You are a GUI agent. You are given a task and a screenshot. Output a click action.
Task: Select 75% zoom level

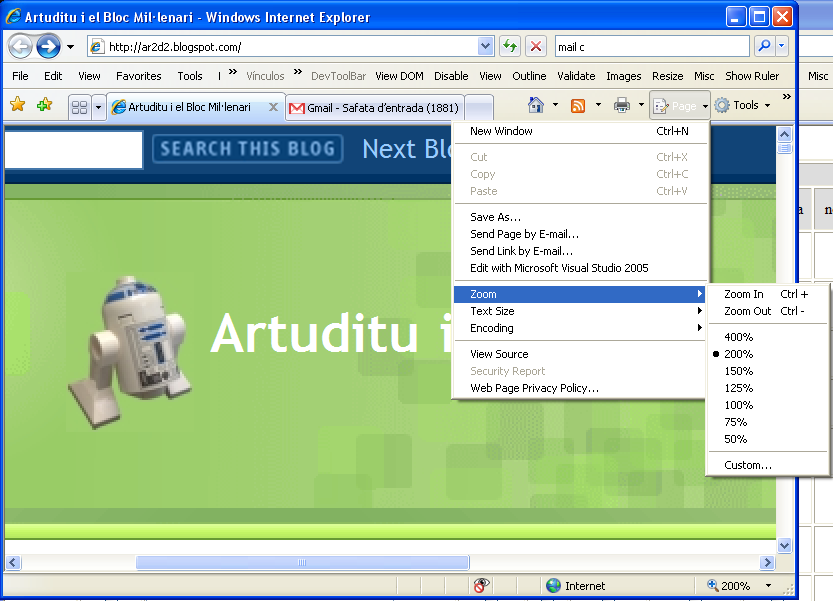tap(736, 422)
